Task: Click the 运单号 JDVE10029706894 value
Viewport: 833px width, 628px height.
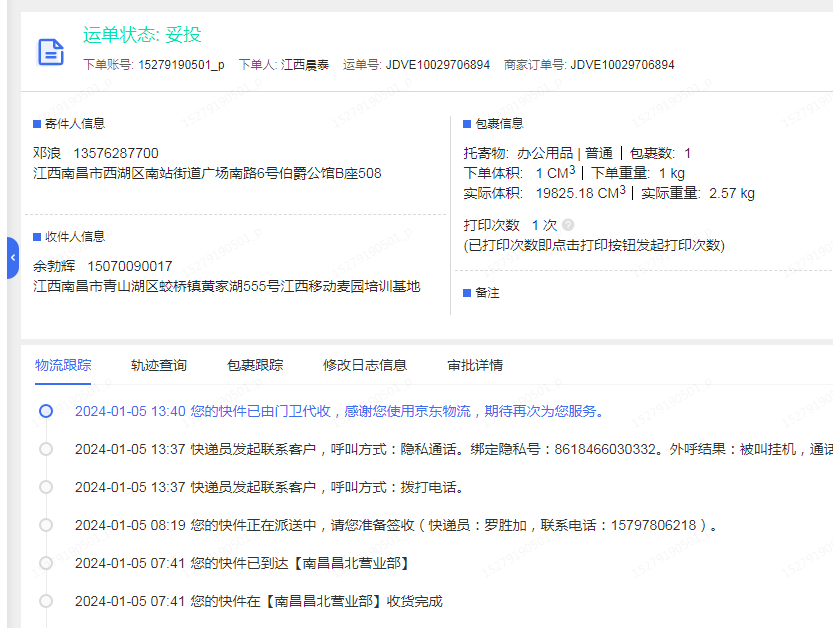Action: tap(438, 65)
